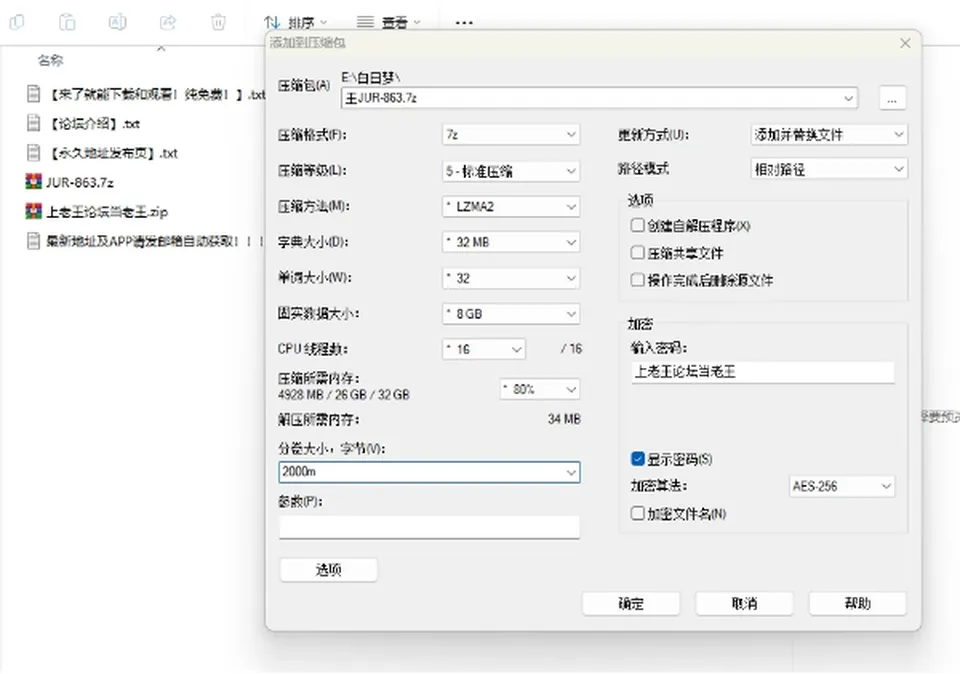
Task: Click the password input field
Action: [x=763, y=372]
